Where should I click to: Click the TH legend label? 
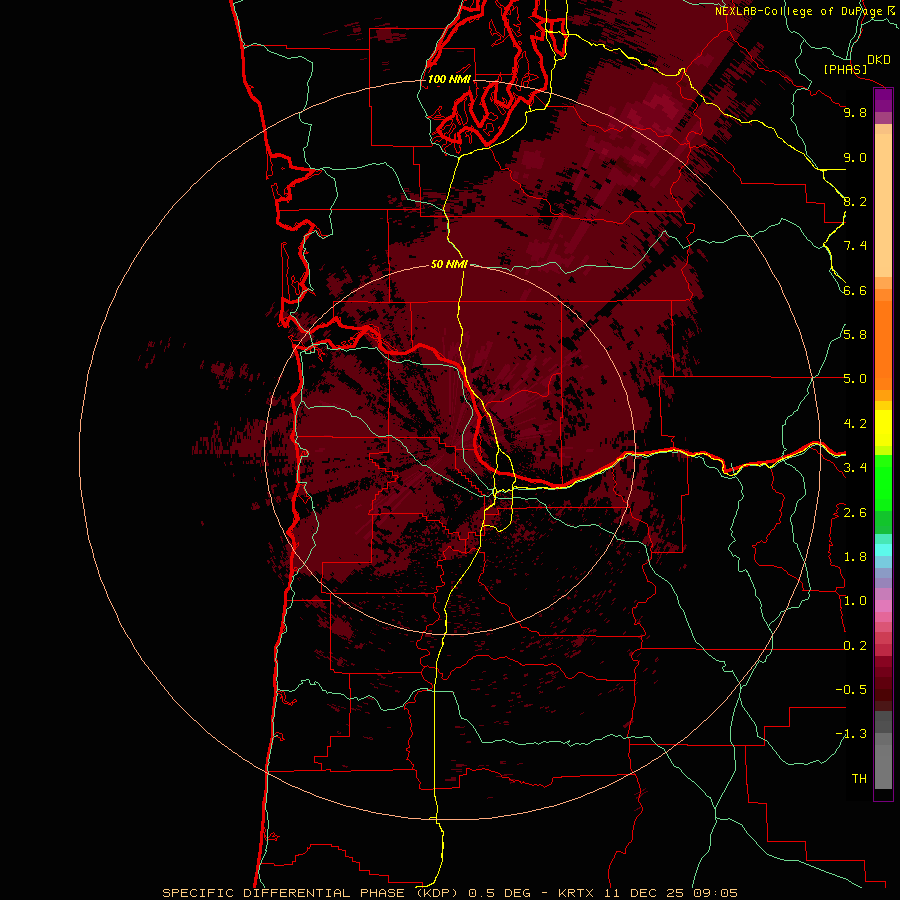859,779
